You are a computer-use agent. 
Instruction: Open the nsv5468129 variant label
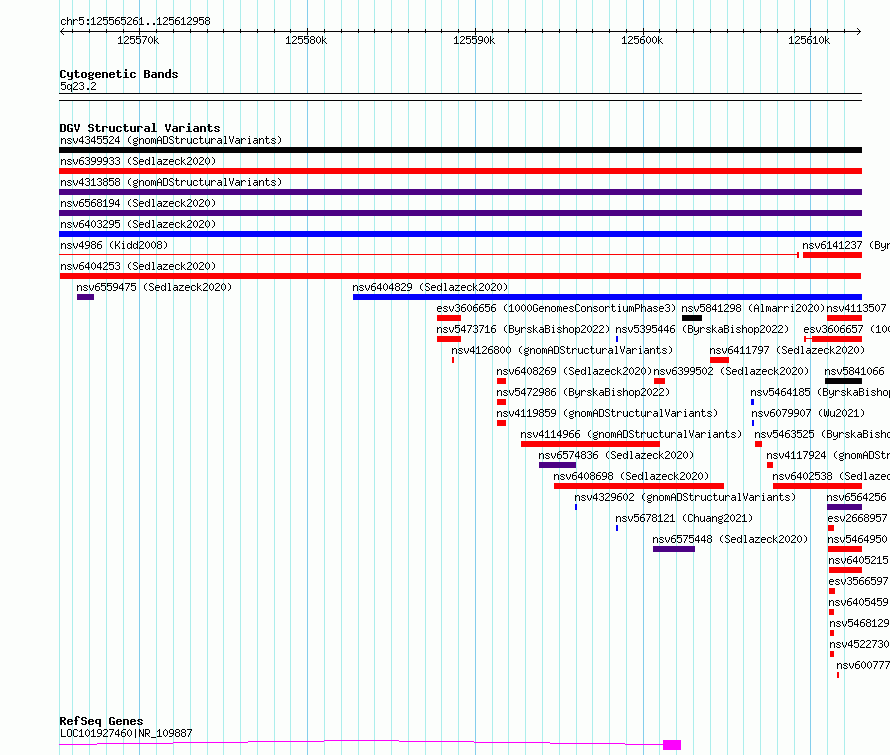point(859,623)
